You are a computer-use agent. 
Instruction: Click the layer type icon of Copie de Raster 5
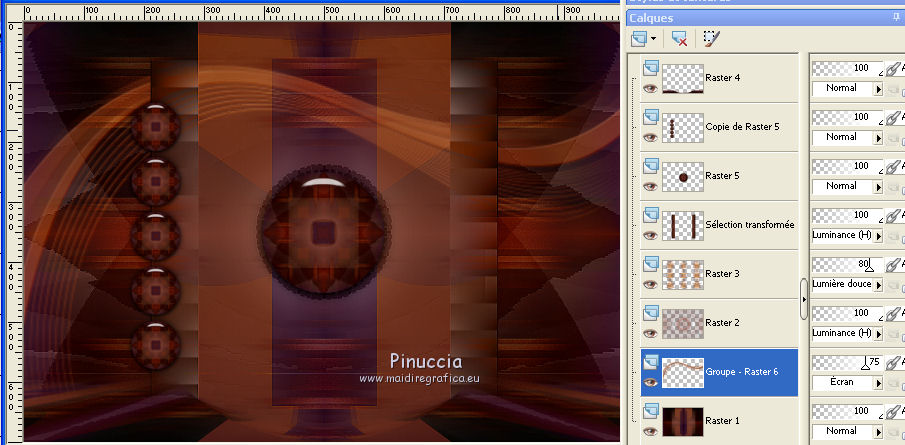650,117
